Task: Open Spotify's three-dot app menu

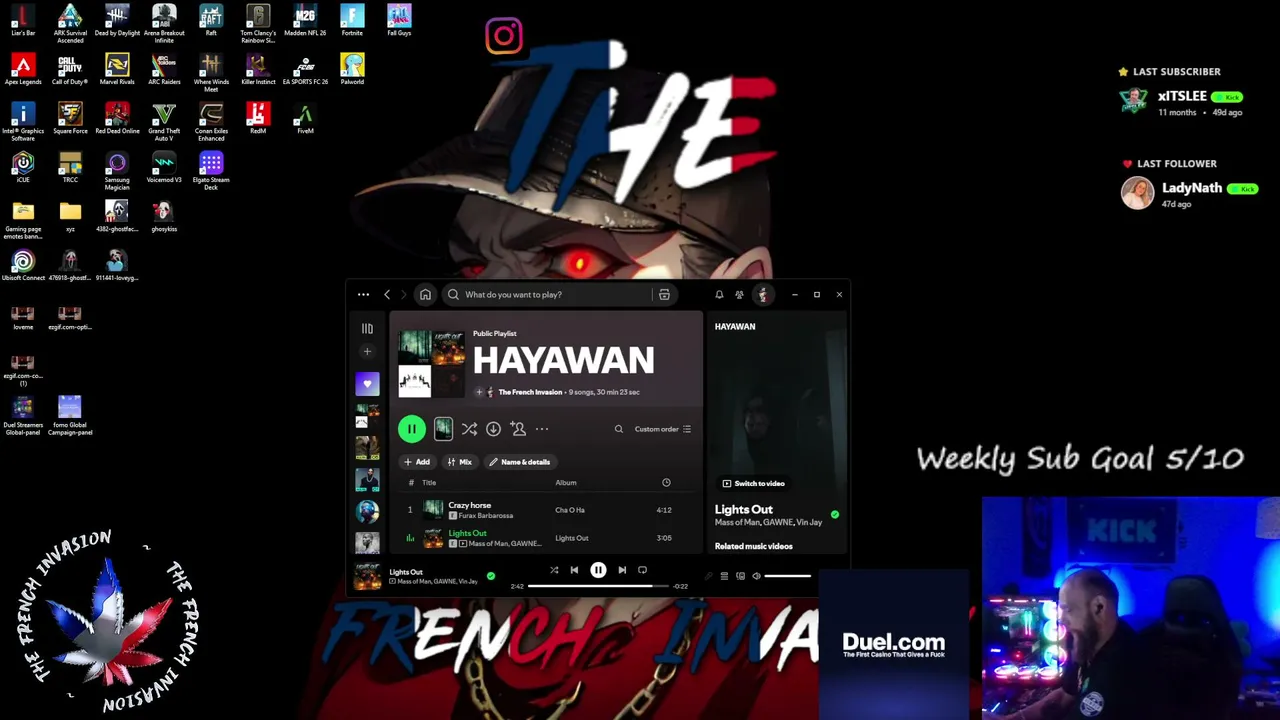Action: tap(363, 295)
